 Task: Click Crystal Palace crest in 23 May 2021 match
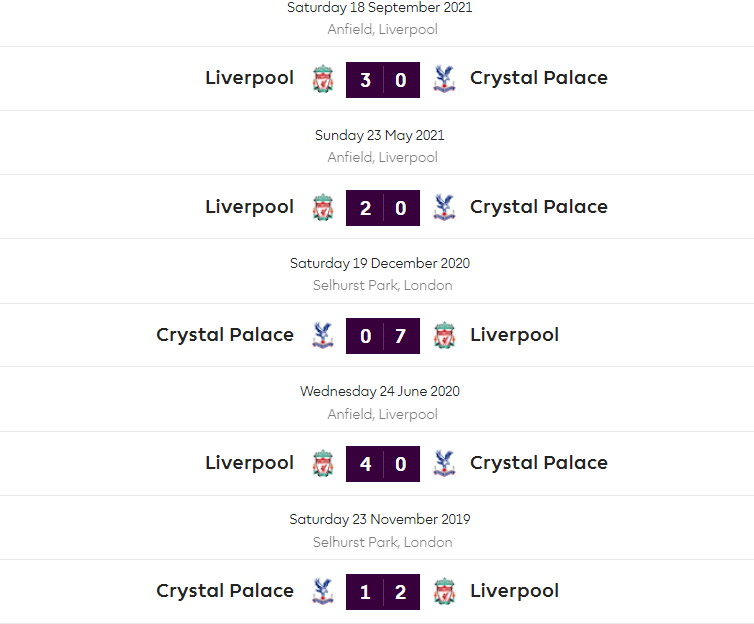point(444,207)
